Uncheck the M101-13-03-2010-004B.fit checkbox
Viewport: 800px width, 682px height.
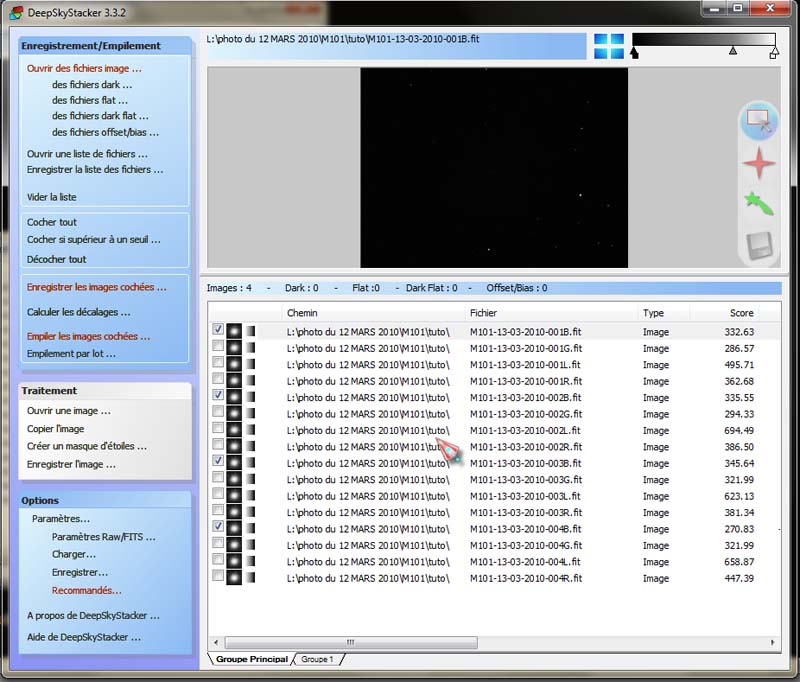218,528
